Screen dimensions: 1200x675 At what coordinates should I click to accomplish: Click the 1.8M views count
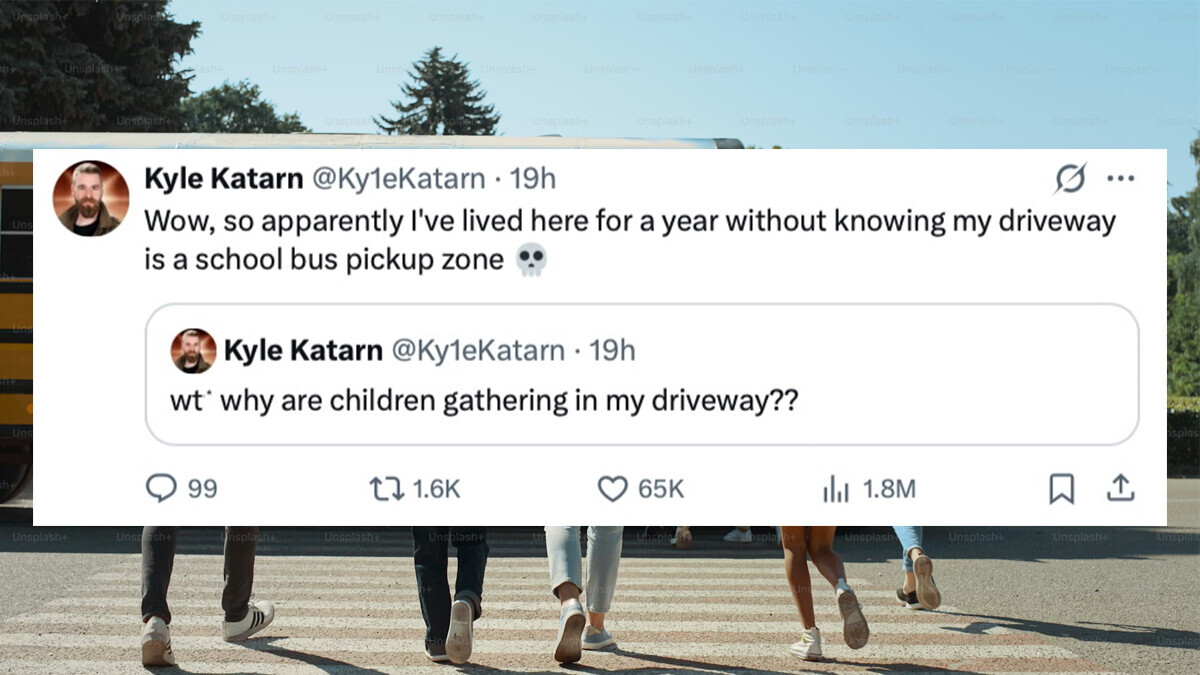click(x=889, y=489)
